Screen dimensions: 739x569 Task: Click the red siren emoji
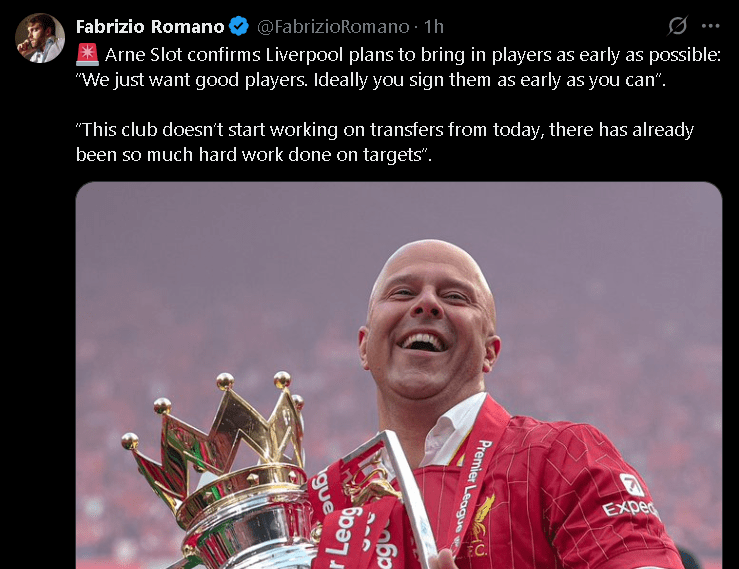87,55
